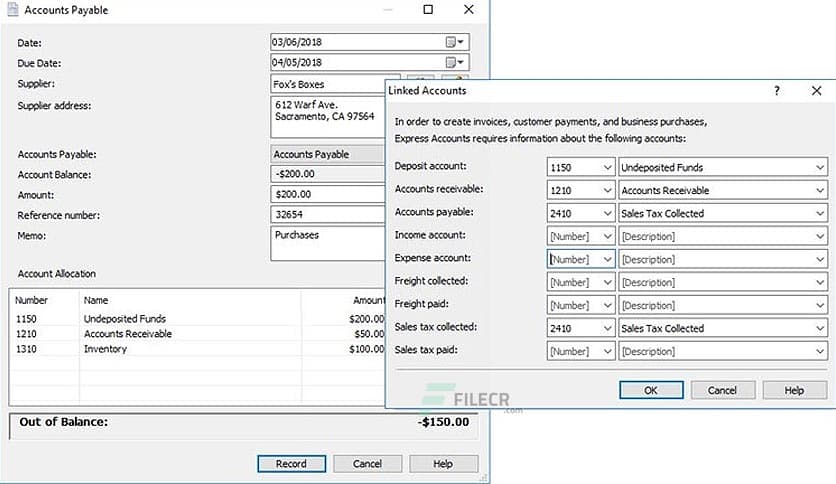Open Sales tax paid description dropdown
Image resolution: width=836 pixels, height=484 pixels.
pyautogui.click(x=819, y=351)
